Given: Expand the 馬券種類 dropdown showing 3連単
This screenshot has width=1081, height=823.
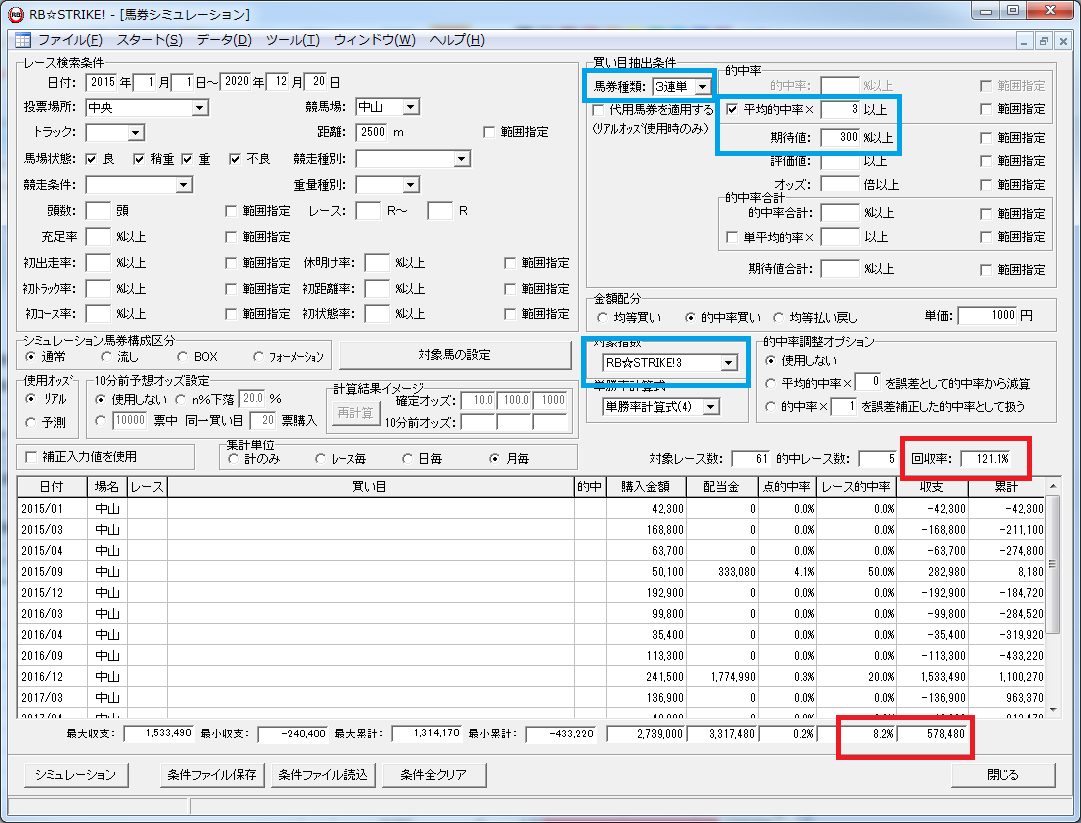Looking at the screenshot, I should [702, 87].
